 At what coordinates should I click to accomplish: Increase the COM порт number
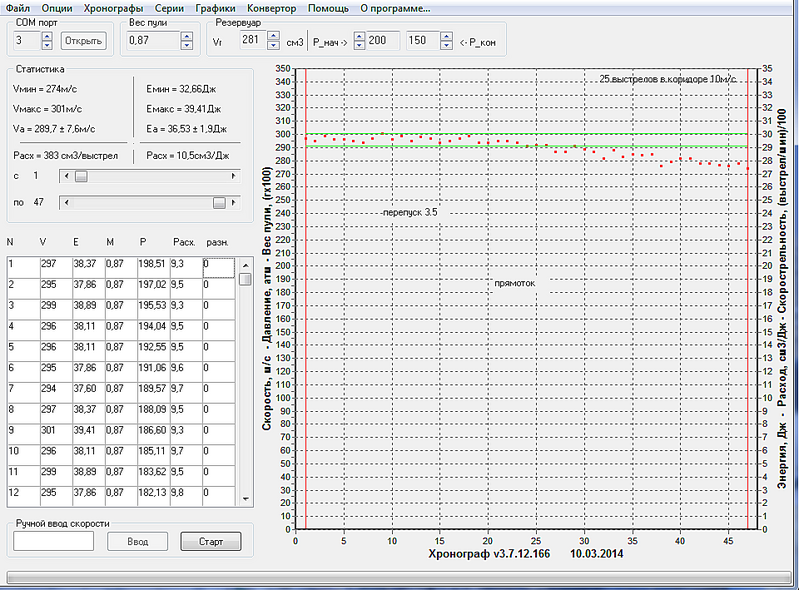coord(47,36)
